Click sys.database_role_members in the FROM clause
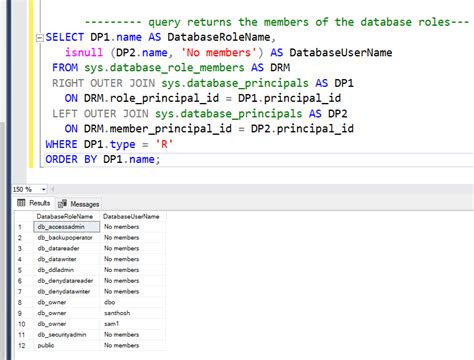The width and height of the screenshot is (474, 360). 164,68
